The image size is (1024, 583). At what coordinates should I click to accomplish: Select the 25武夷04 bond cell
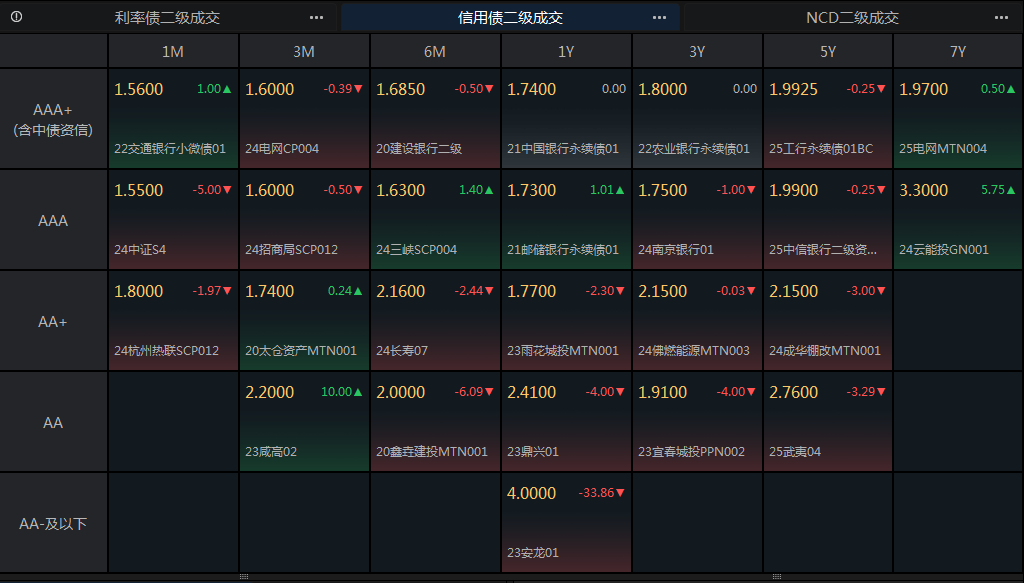(x=827, y=422)
